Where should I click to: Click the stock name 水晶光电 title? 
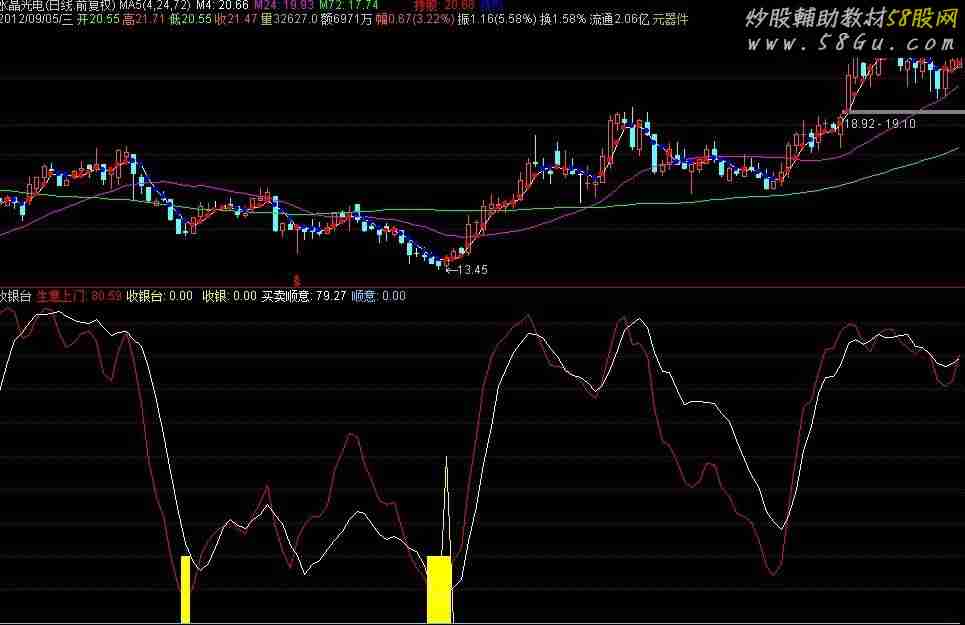tap(22, 5)
